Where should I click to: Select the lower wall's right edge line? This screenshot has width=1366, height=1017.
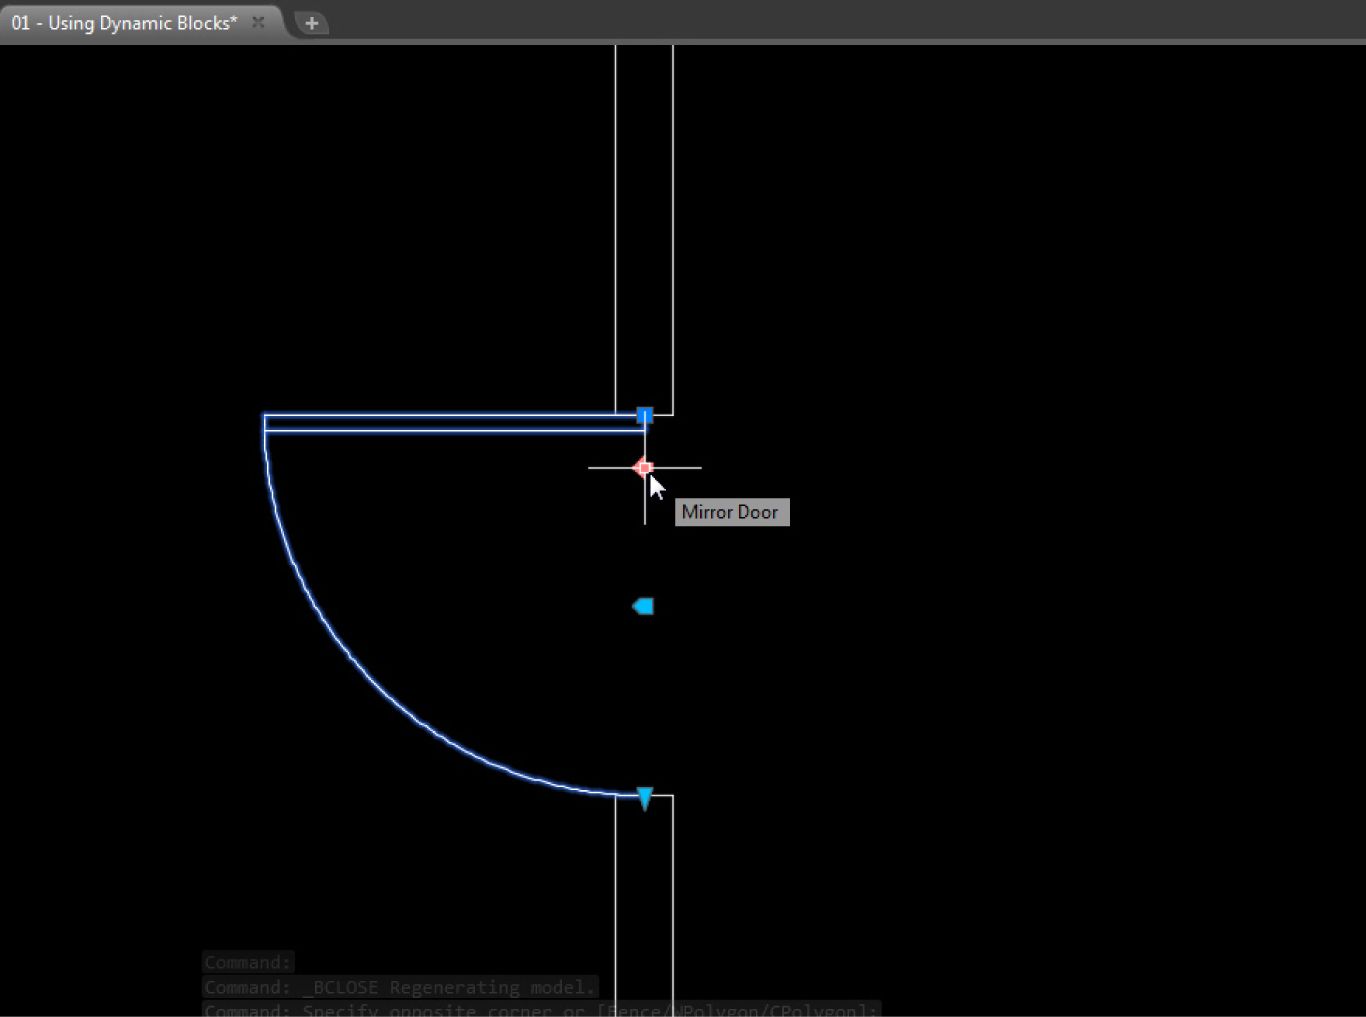(x=673, y=900)
